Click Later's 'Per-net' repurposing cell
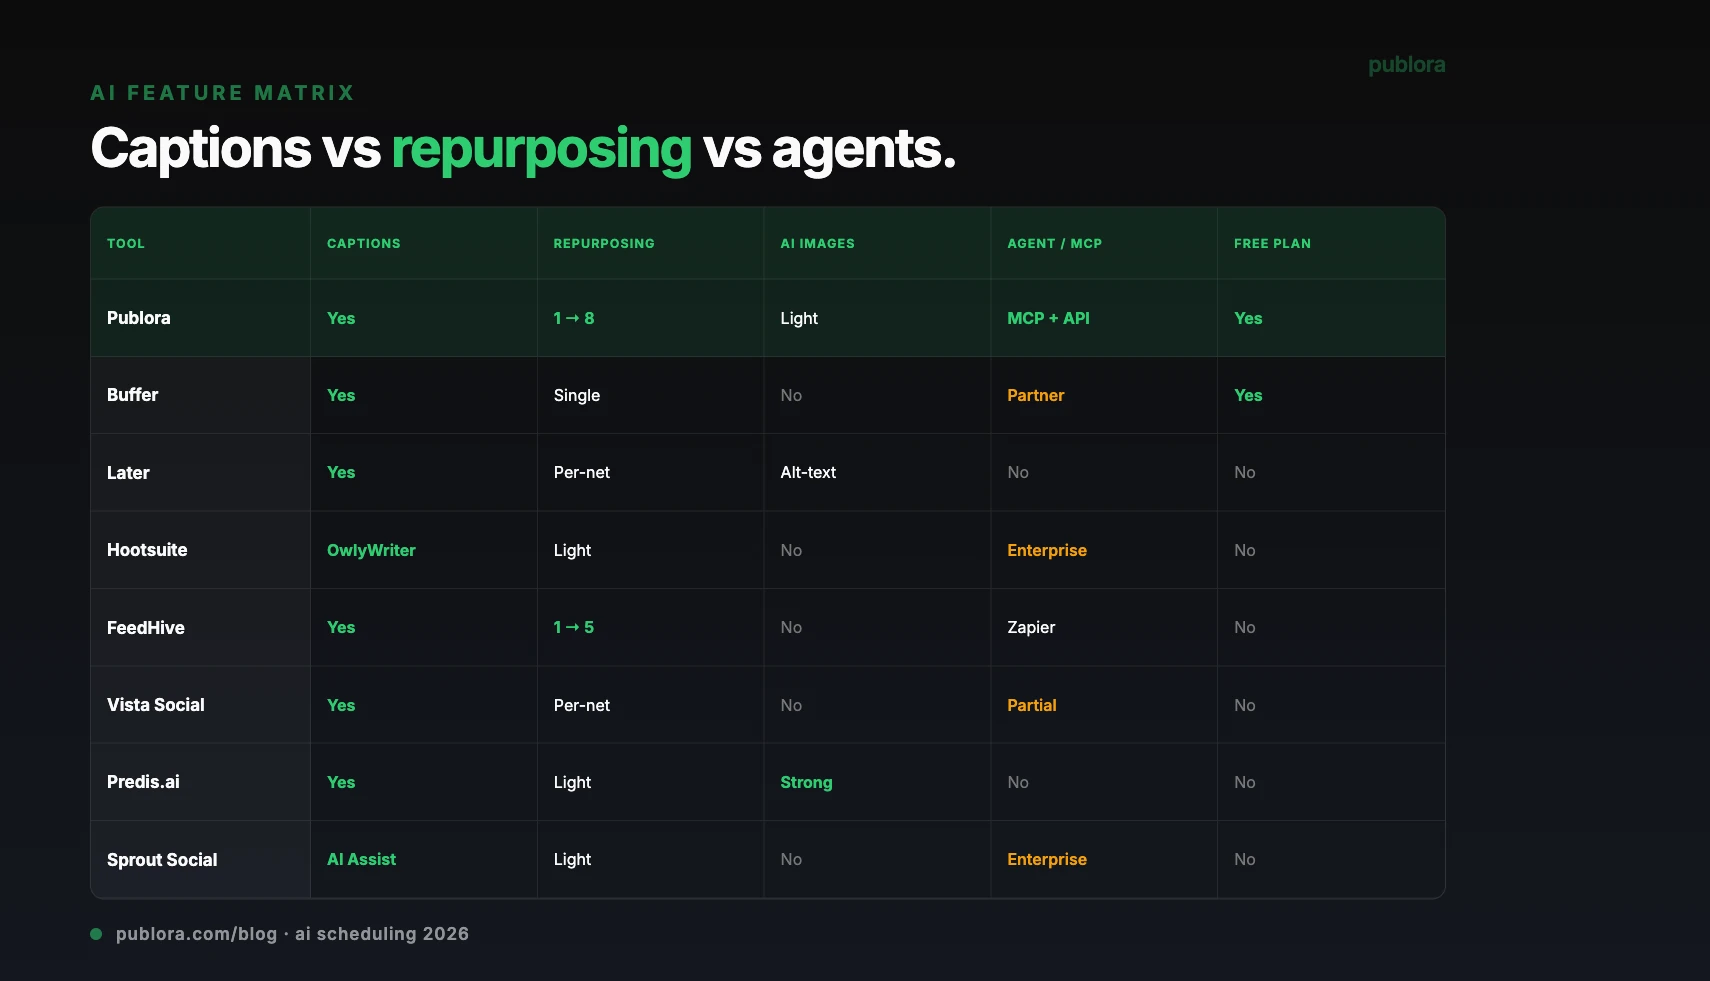 click(x=582, y=472)
